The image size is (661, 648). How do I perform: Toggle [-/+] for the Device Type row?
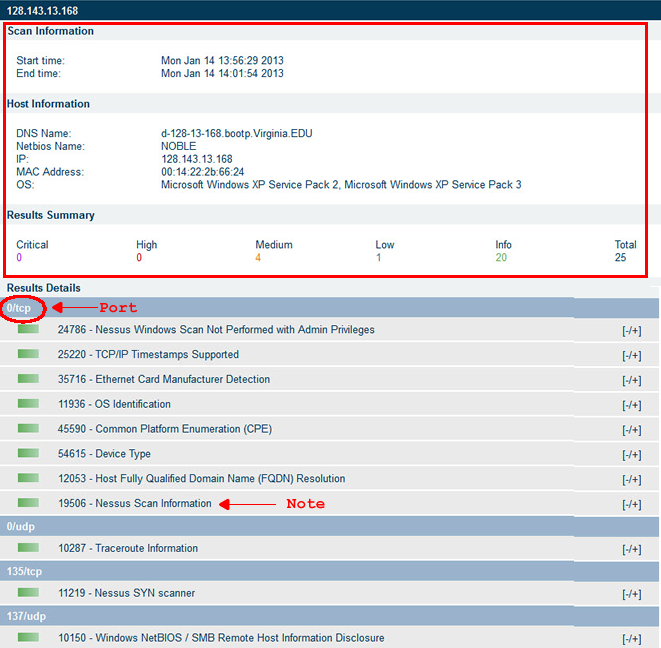pyautogui.click(x=631, y=455)
